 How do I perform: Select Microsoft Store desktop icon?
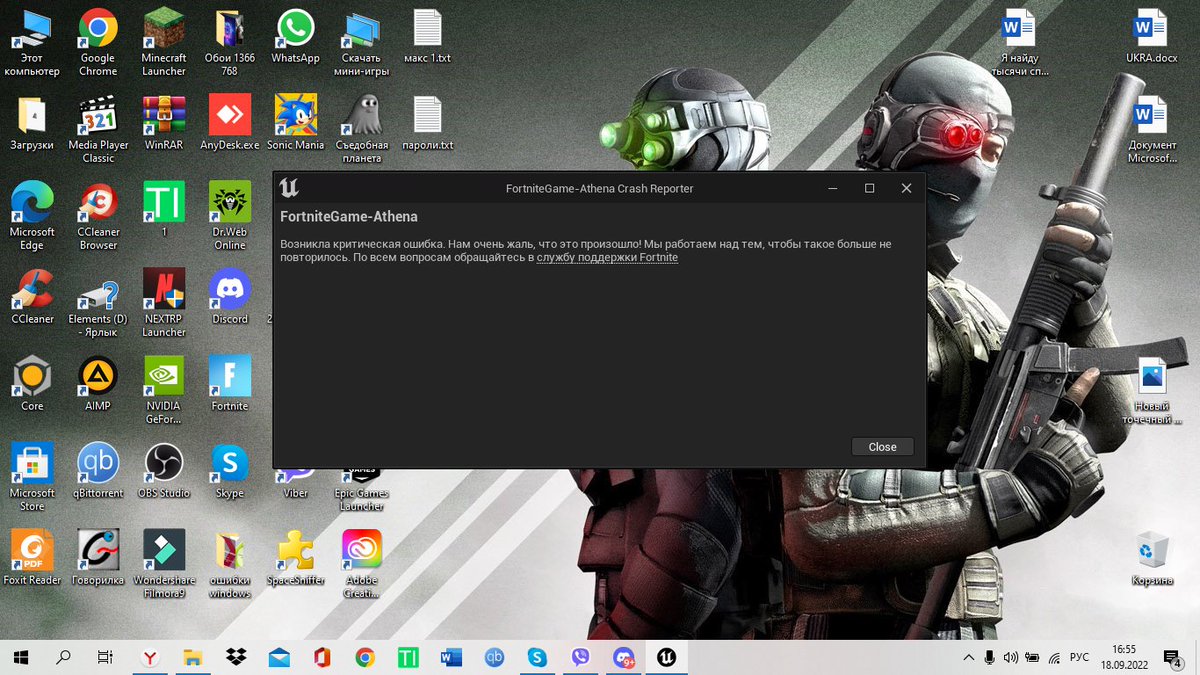tap(32, 478)
